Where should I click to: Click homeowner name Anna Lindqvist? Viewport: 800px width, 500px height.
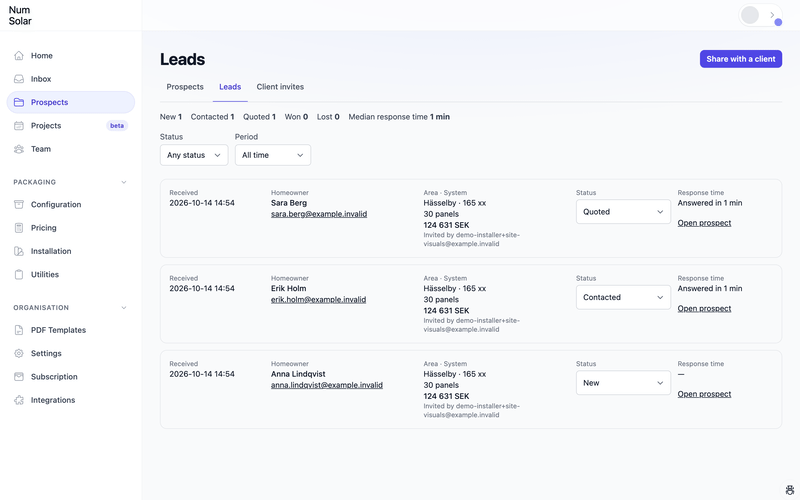298,374
